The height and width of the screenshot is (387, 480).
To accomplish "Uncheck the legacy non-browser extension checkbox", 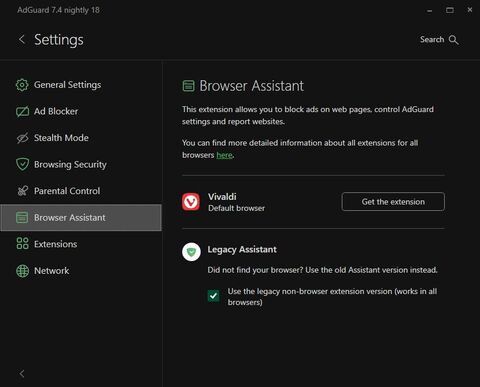I will [213, 296].
